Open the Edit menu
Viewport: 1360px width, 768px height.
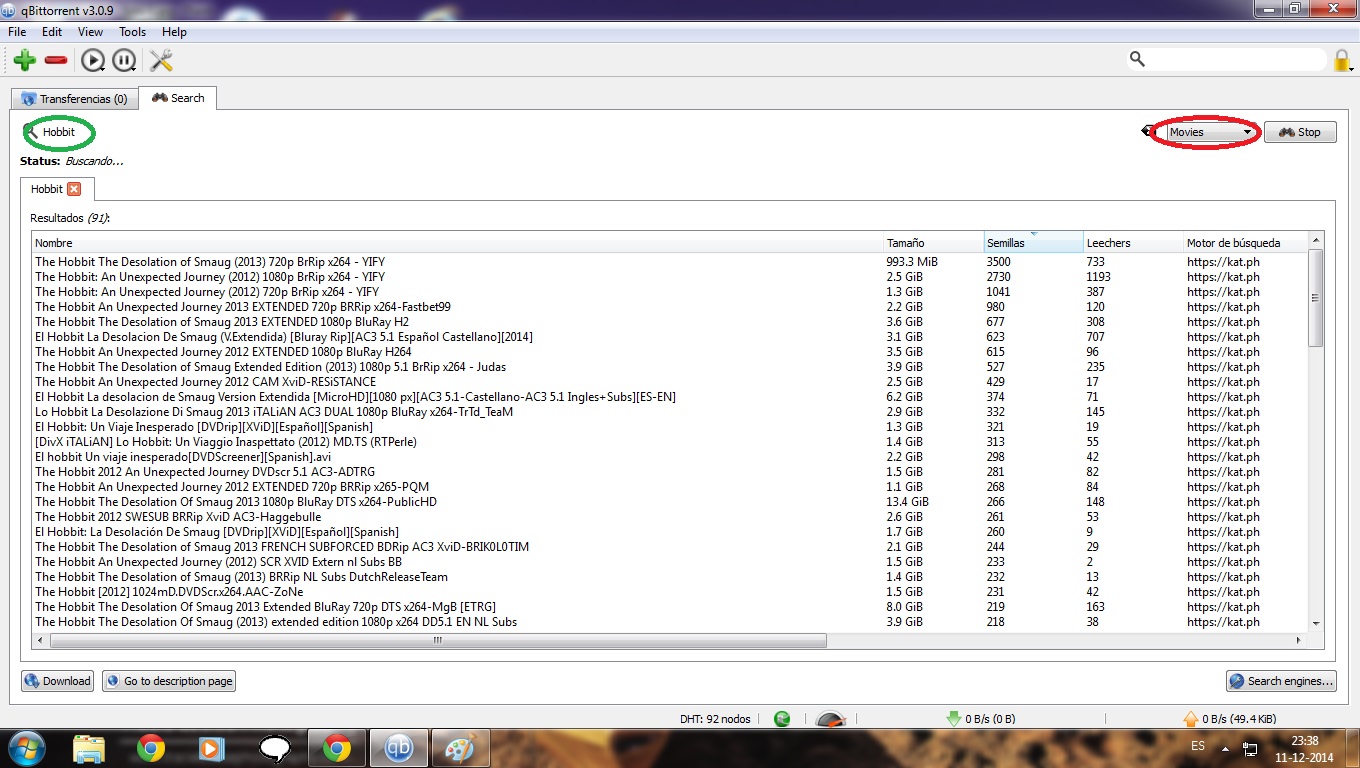pyautogui.click(x=52, y=32)
